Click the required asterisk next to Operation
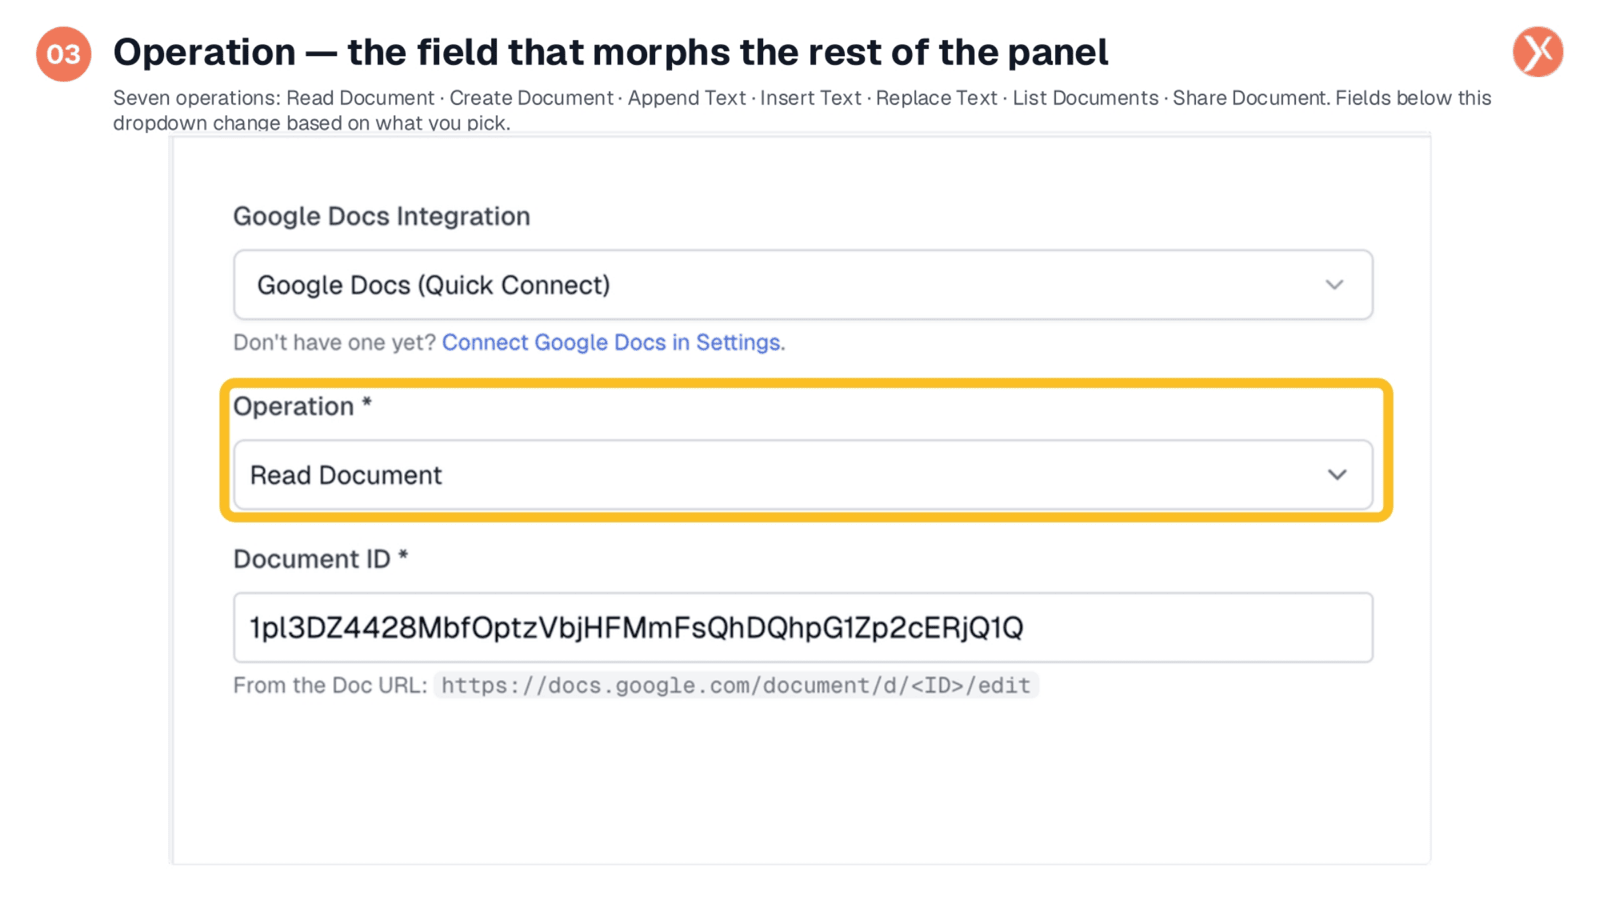This screenshot has height=900, width=1600. coord(367,402)
